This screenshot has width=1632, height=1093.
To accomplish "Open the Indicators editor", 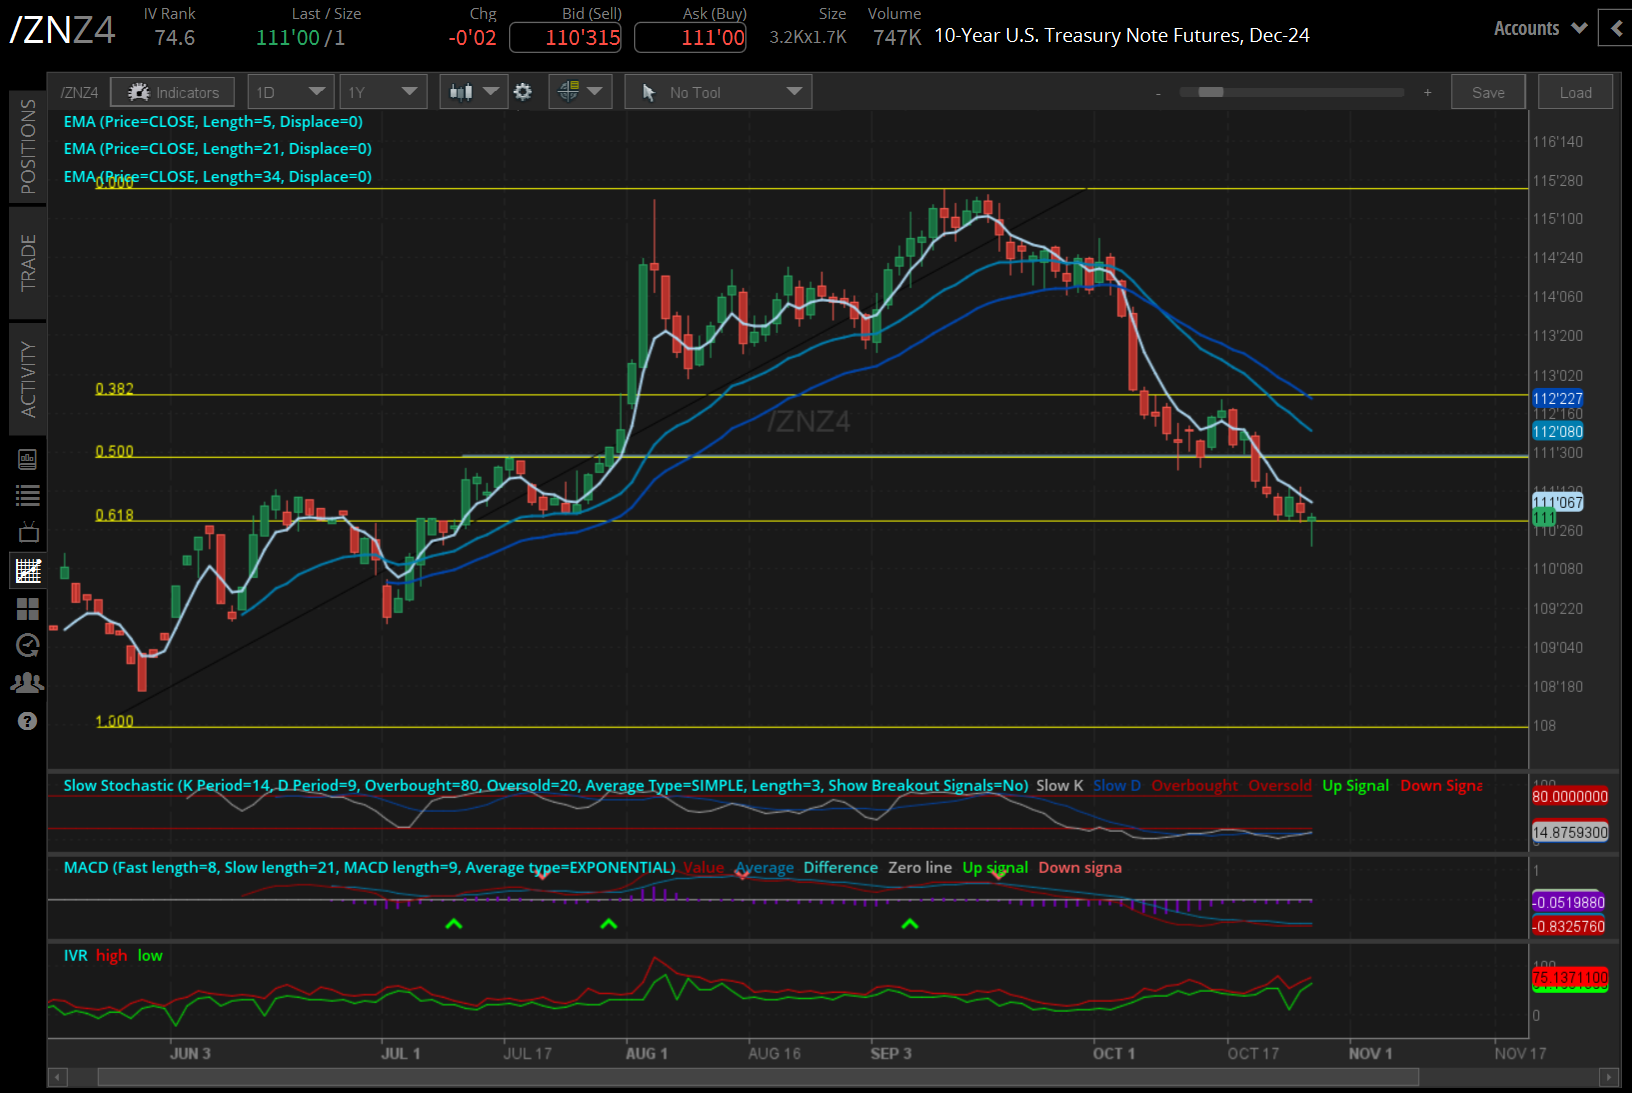I will (172, 91).
